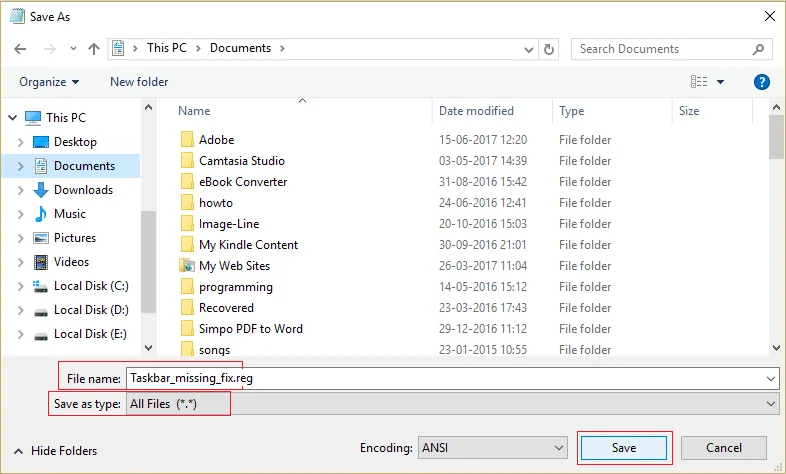
Task: Click This PC in the address breadcrumb
Action: point(166,48)
